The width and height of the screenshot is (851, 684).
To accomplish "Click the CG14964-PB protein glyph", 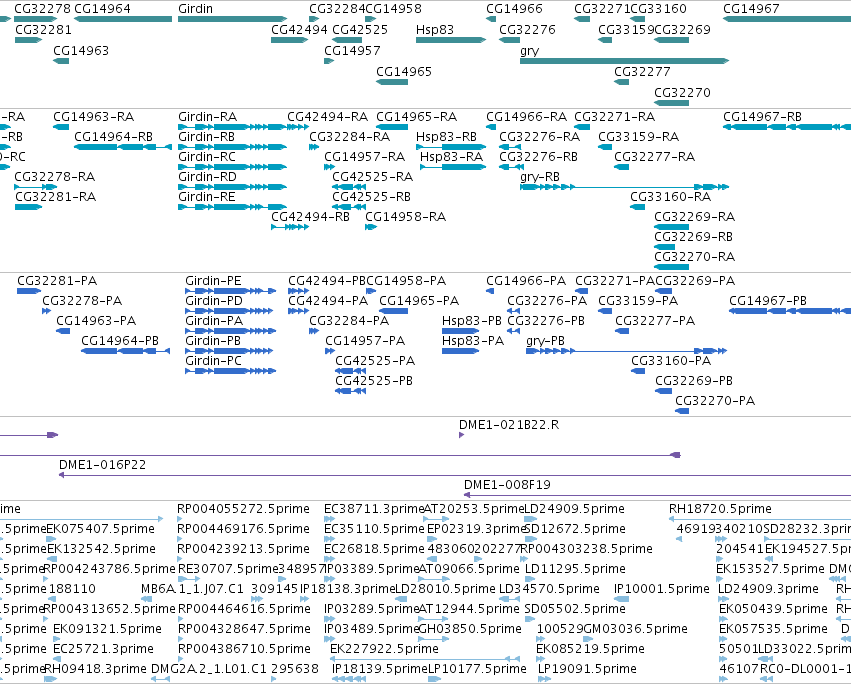I will pos(125,351).
